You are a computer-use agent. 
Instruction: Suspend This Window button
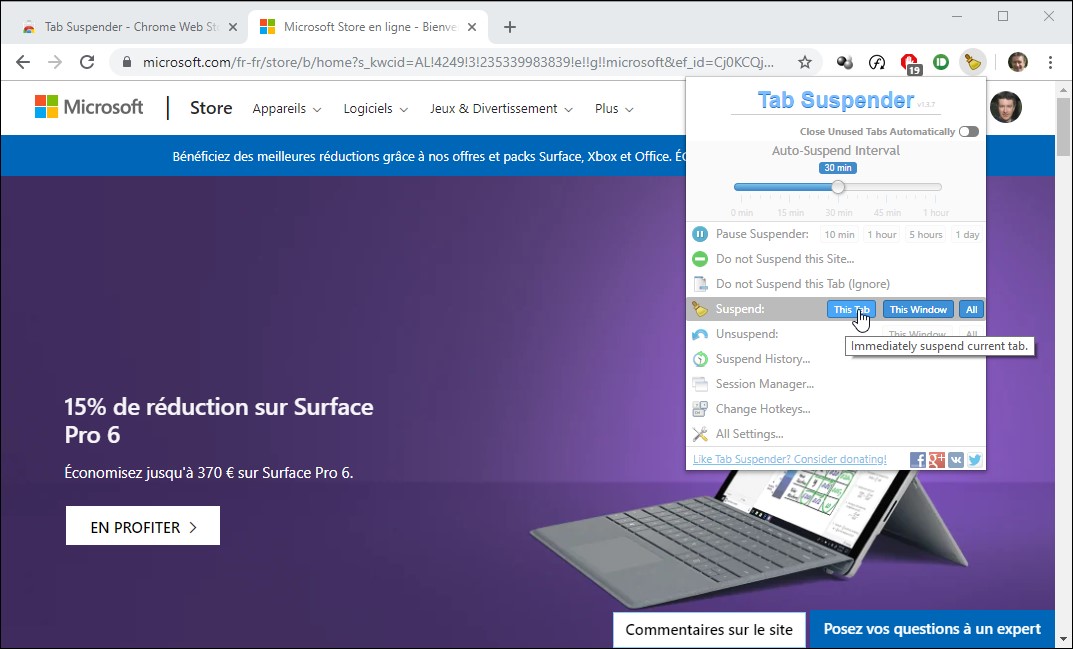pyautogui.click(x=918, y=310)
